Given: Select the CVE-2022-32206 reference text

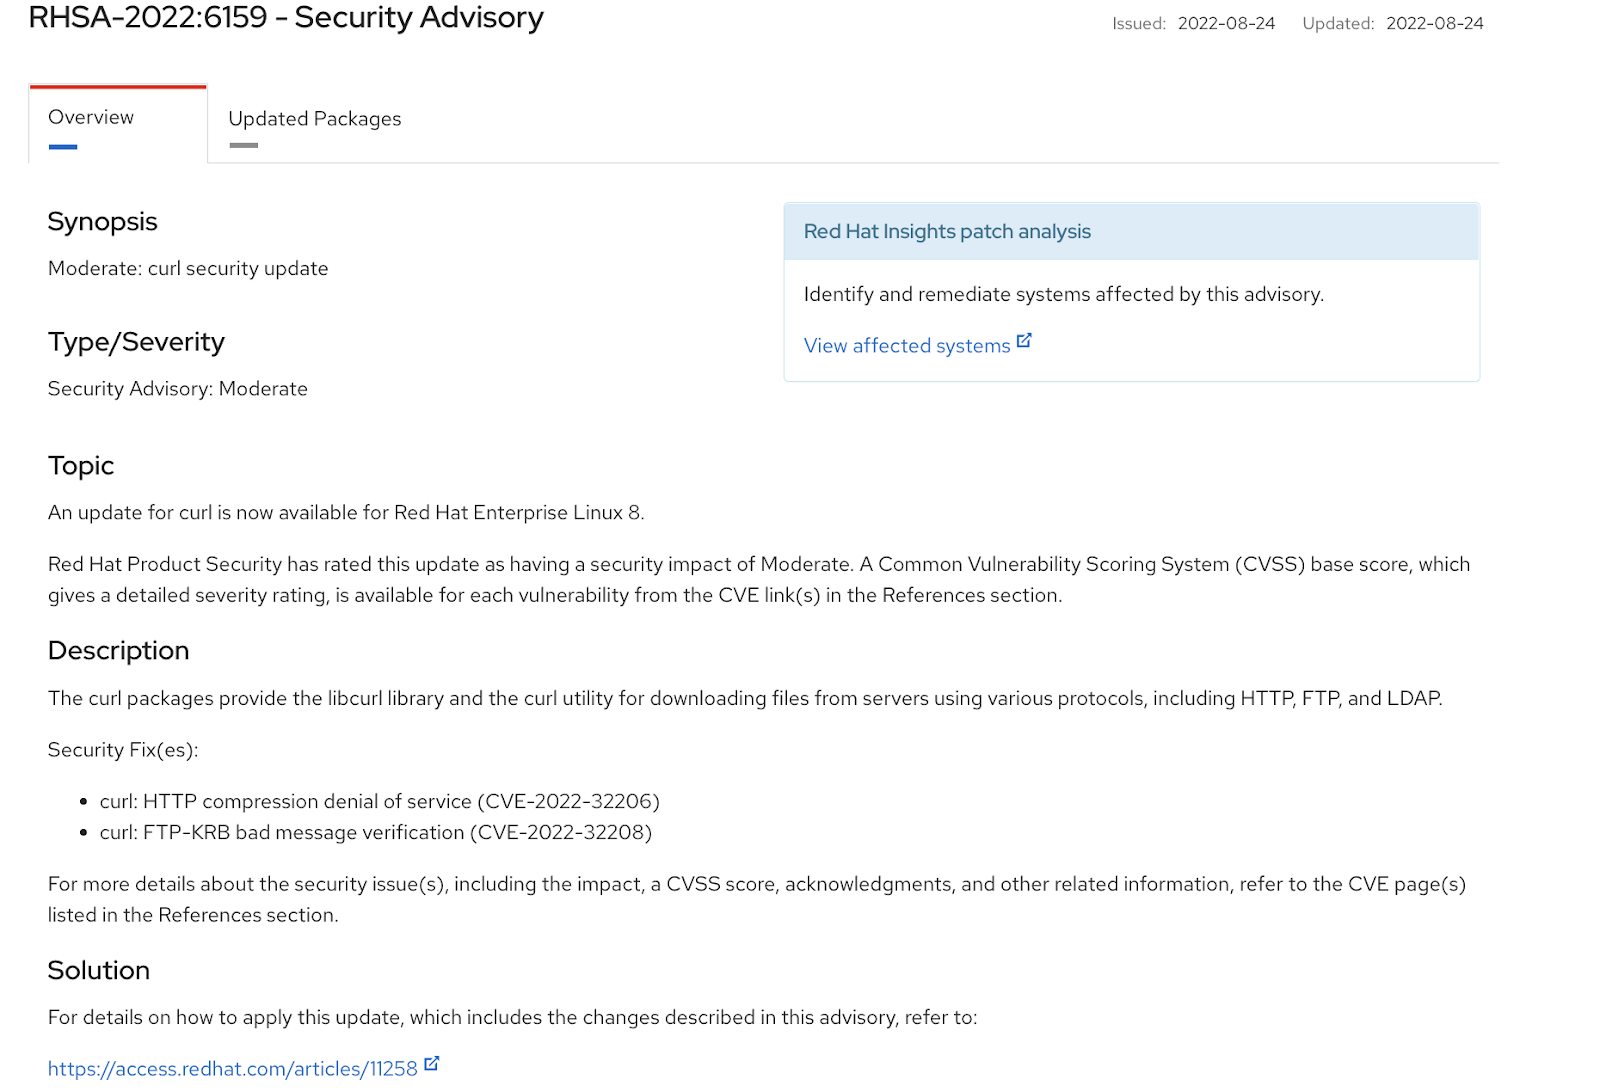Looking at the screenshot, I should [569, 801].
